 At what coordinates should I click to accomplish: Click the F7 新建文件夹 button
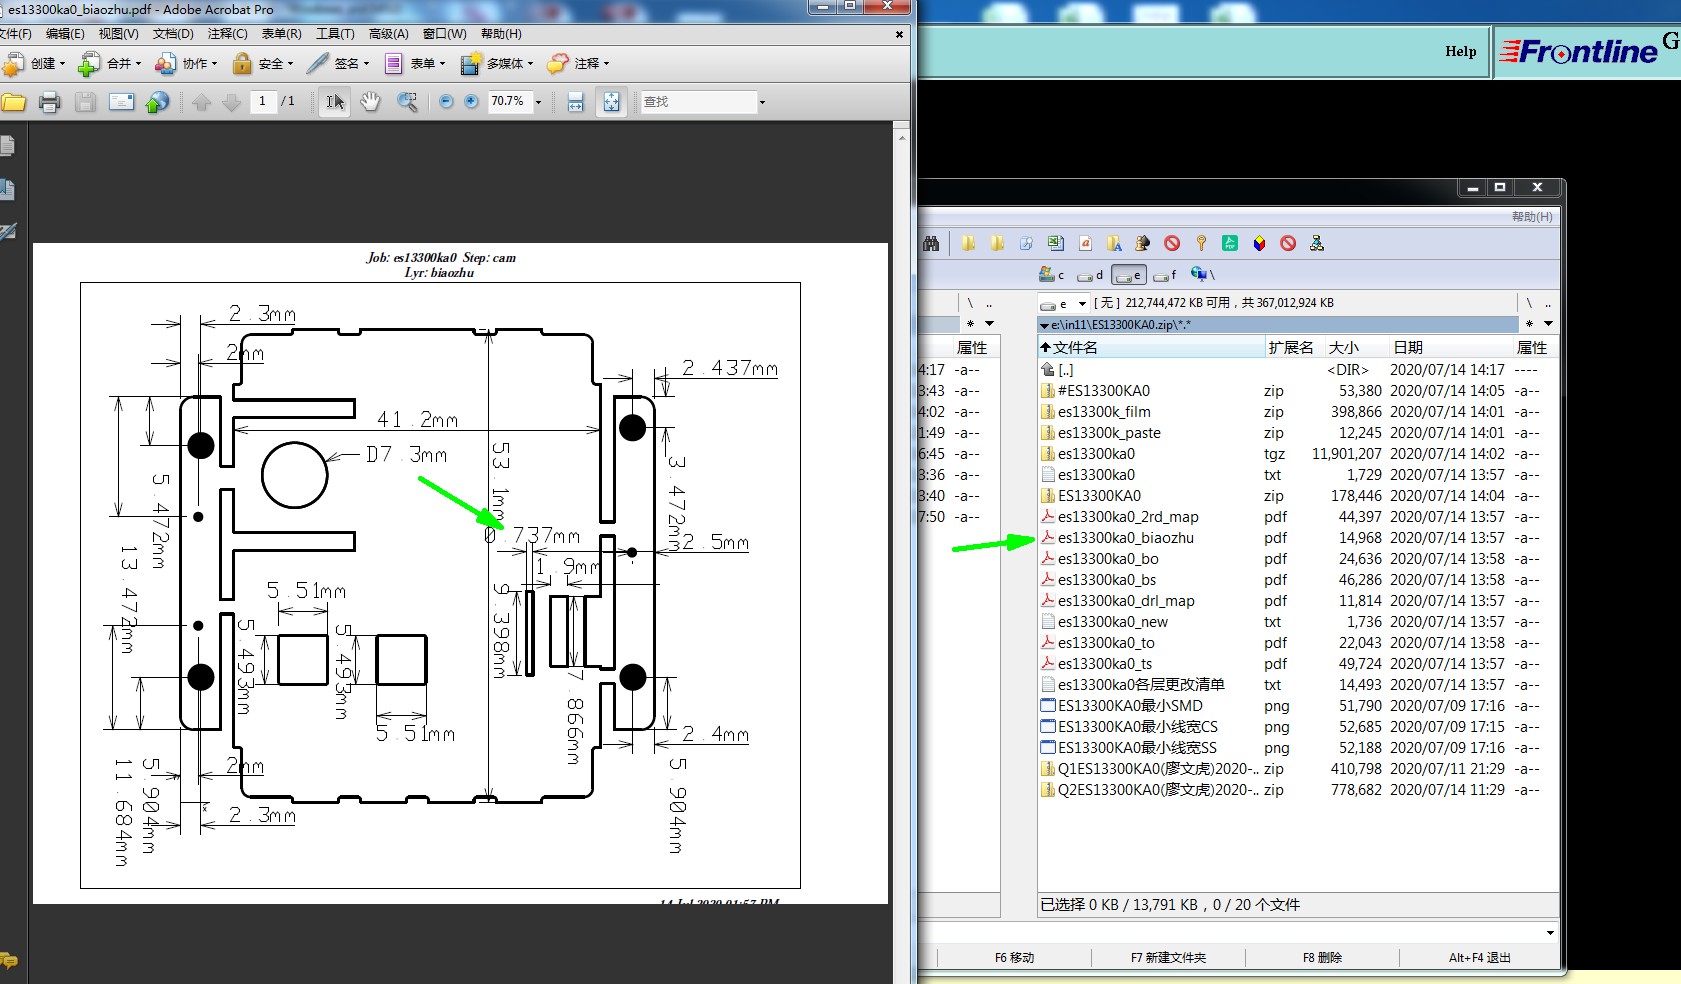pyautogui.click(x=1168, y=957)
